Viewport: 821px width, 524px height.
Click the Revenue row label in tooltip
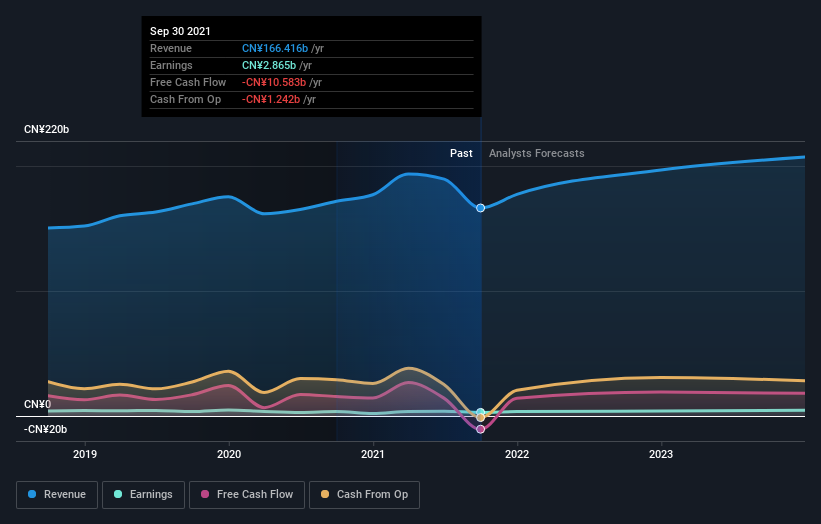pos(171,48)
